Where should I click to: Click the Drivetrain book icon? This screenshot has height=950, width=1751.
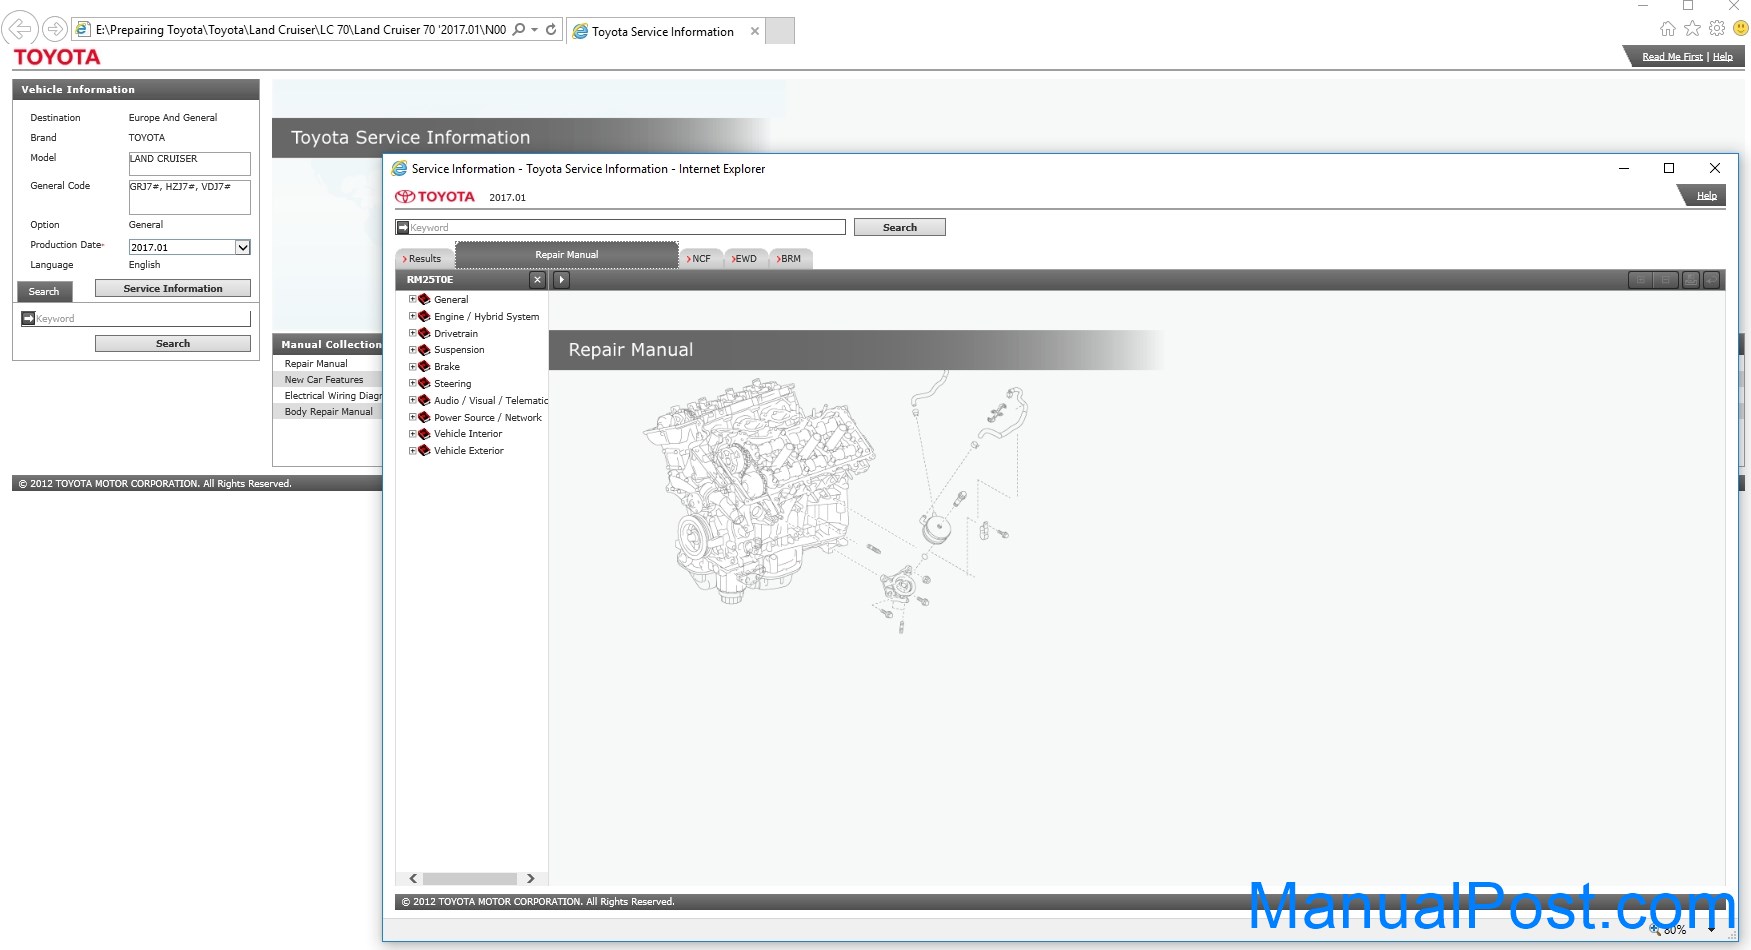(424, 333)
